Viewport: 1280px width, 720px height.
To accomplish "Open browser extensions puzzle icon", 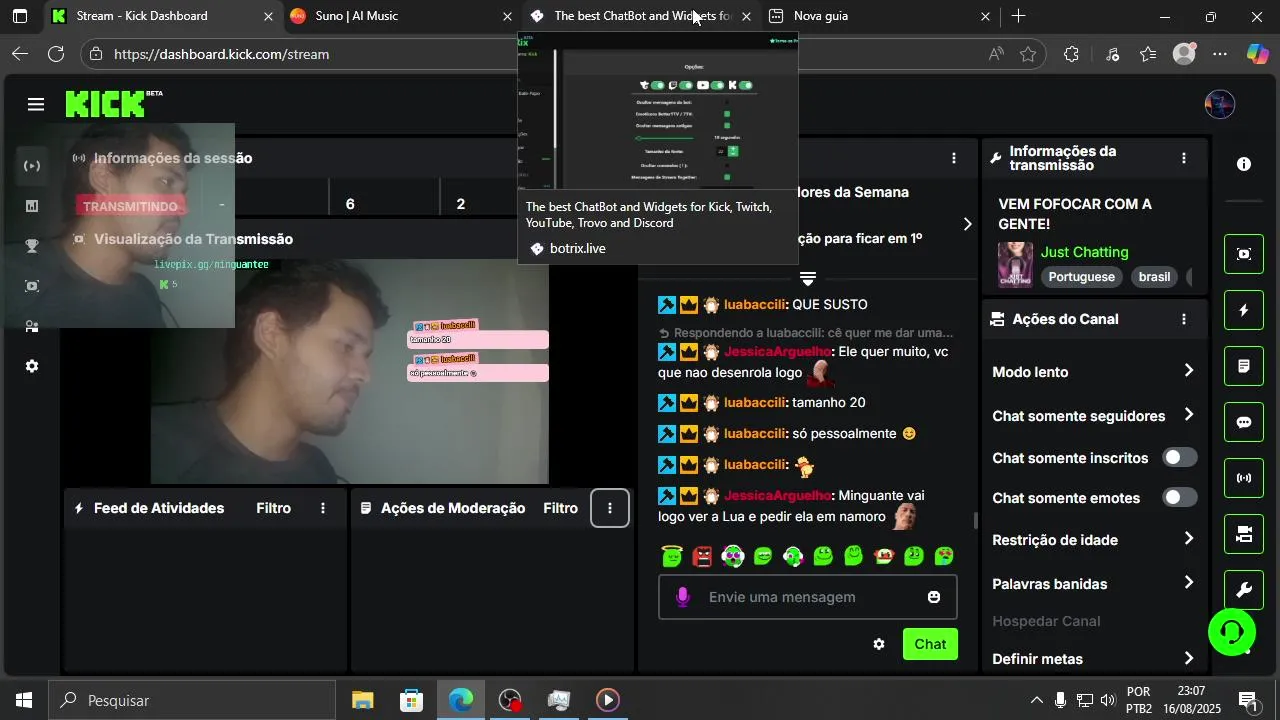I will (x=1071, y=54).
